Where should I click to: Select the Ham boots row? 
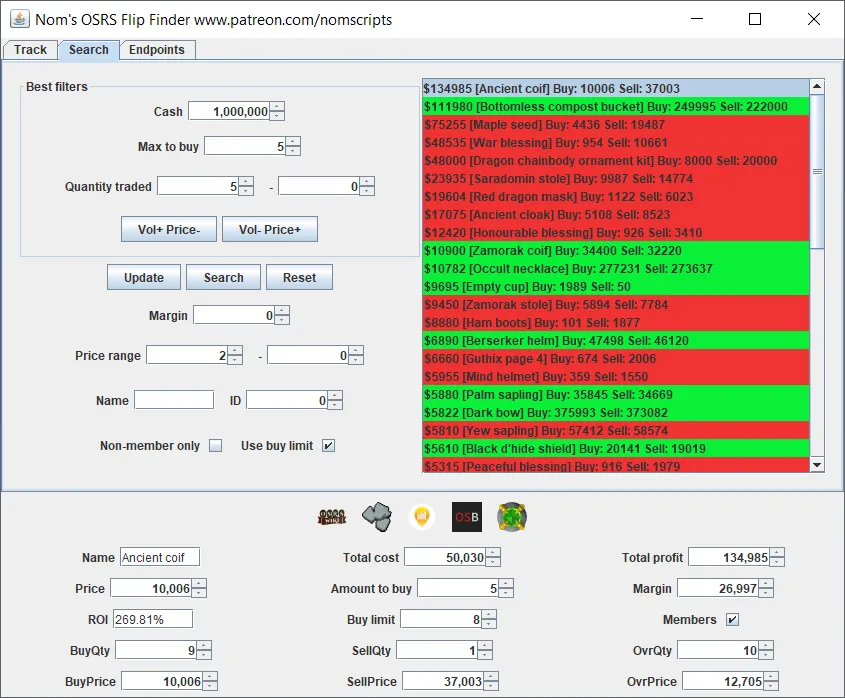coord(616,323)
